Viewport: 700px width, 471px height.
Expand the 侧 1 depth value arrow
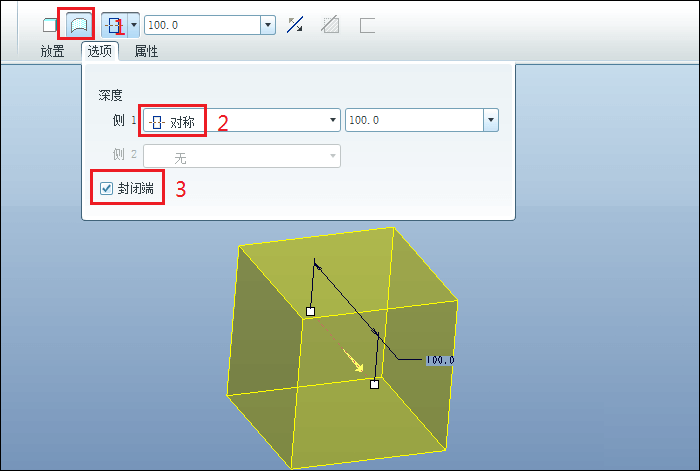[x=491, y=120]
